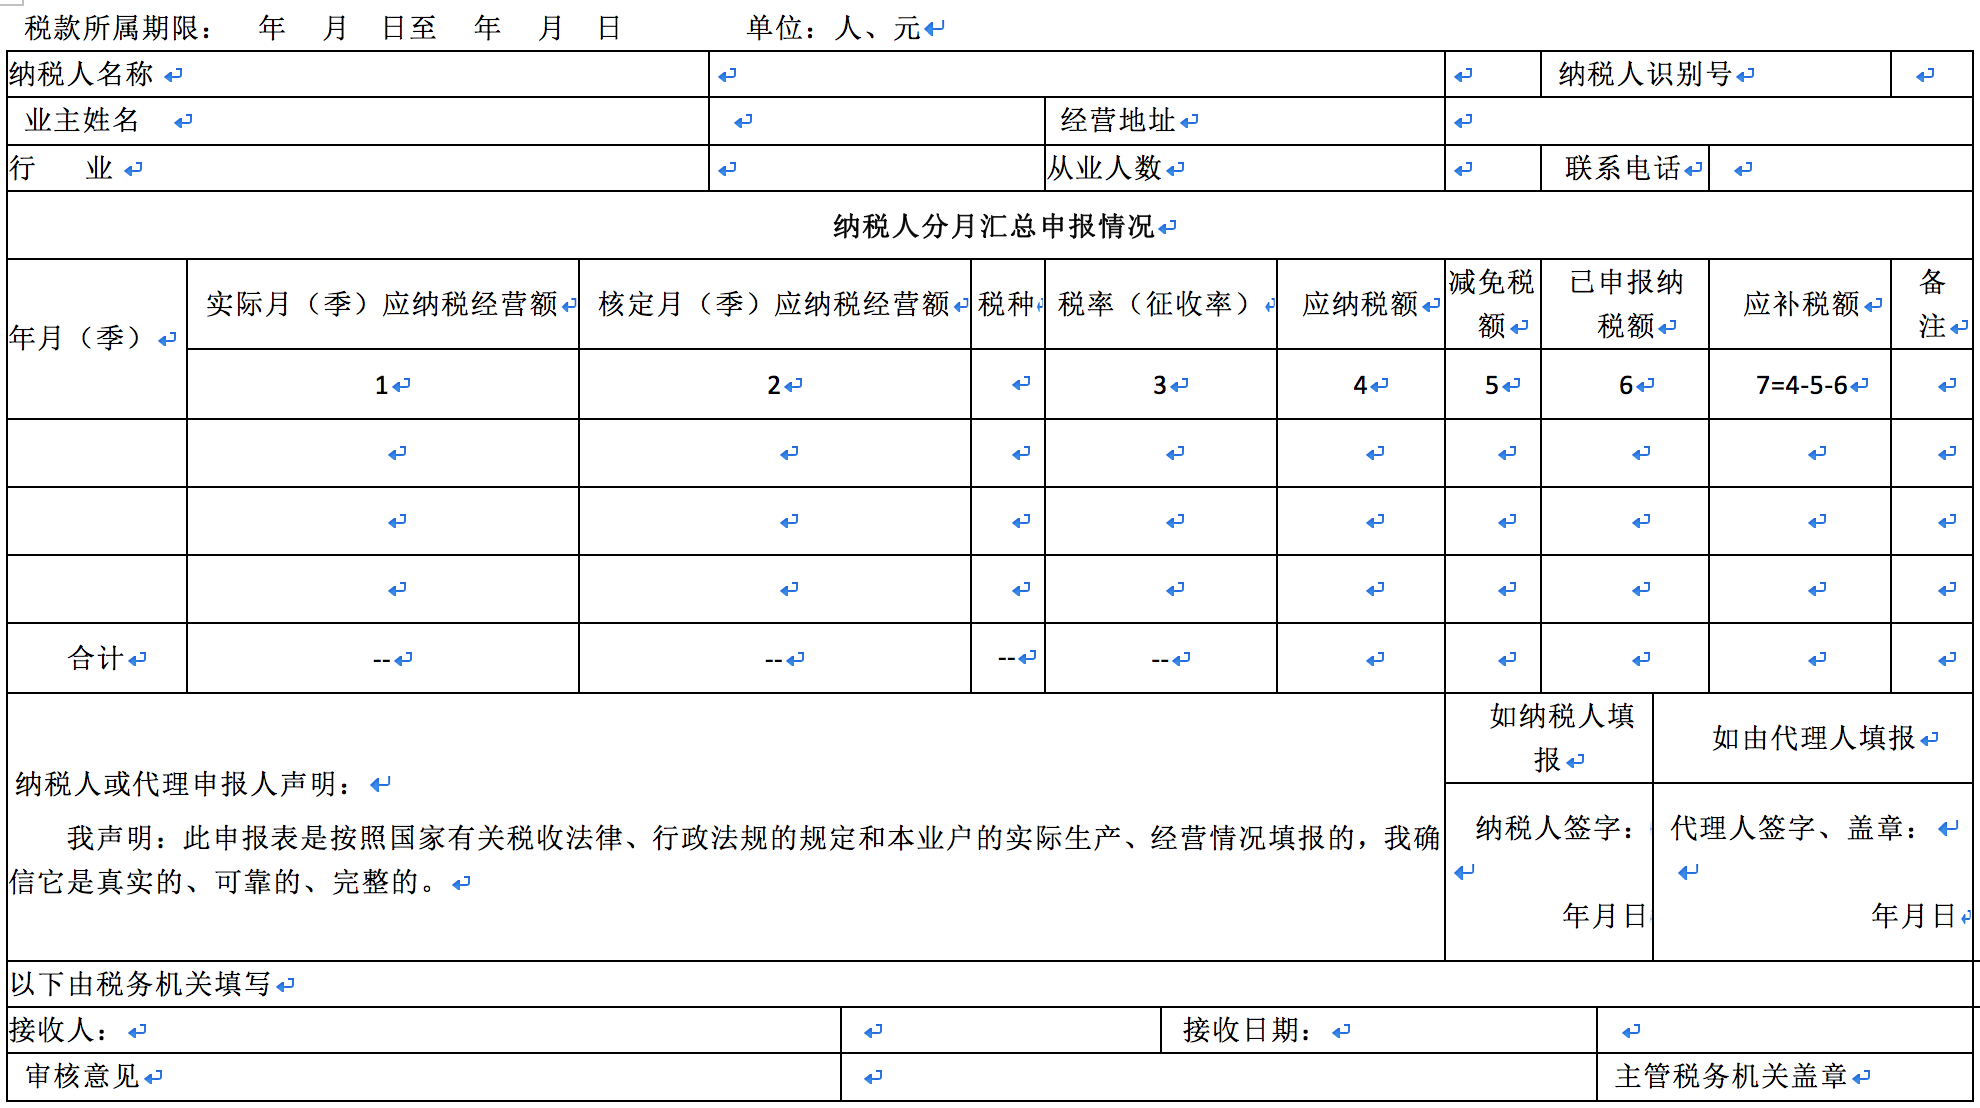
Task: Click the 税款所属期限 line at top
Action: click(324, 28)
